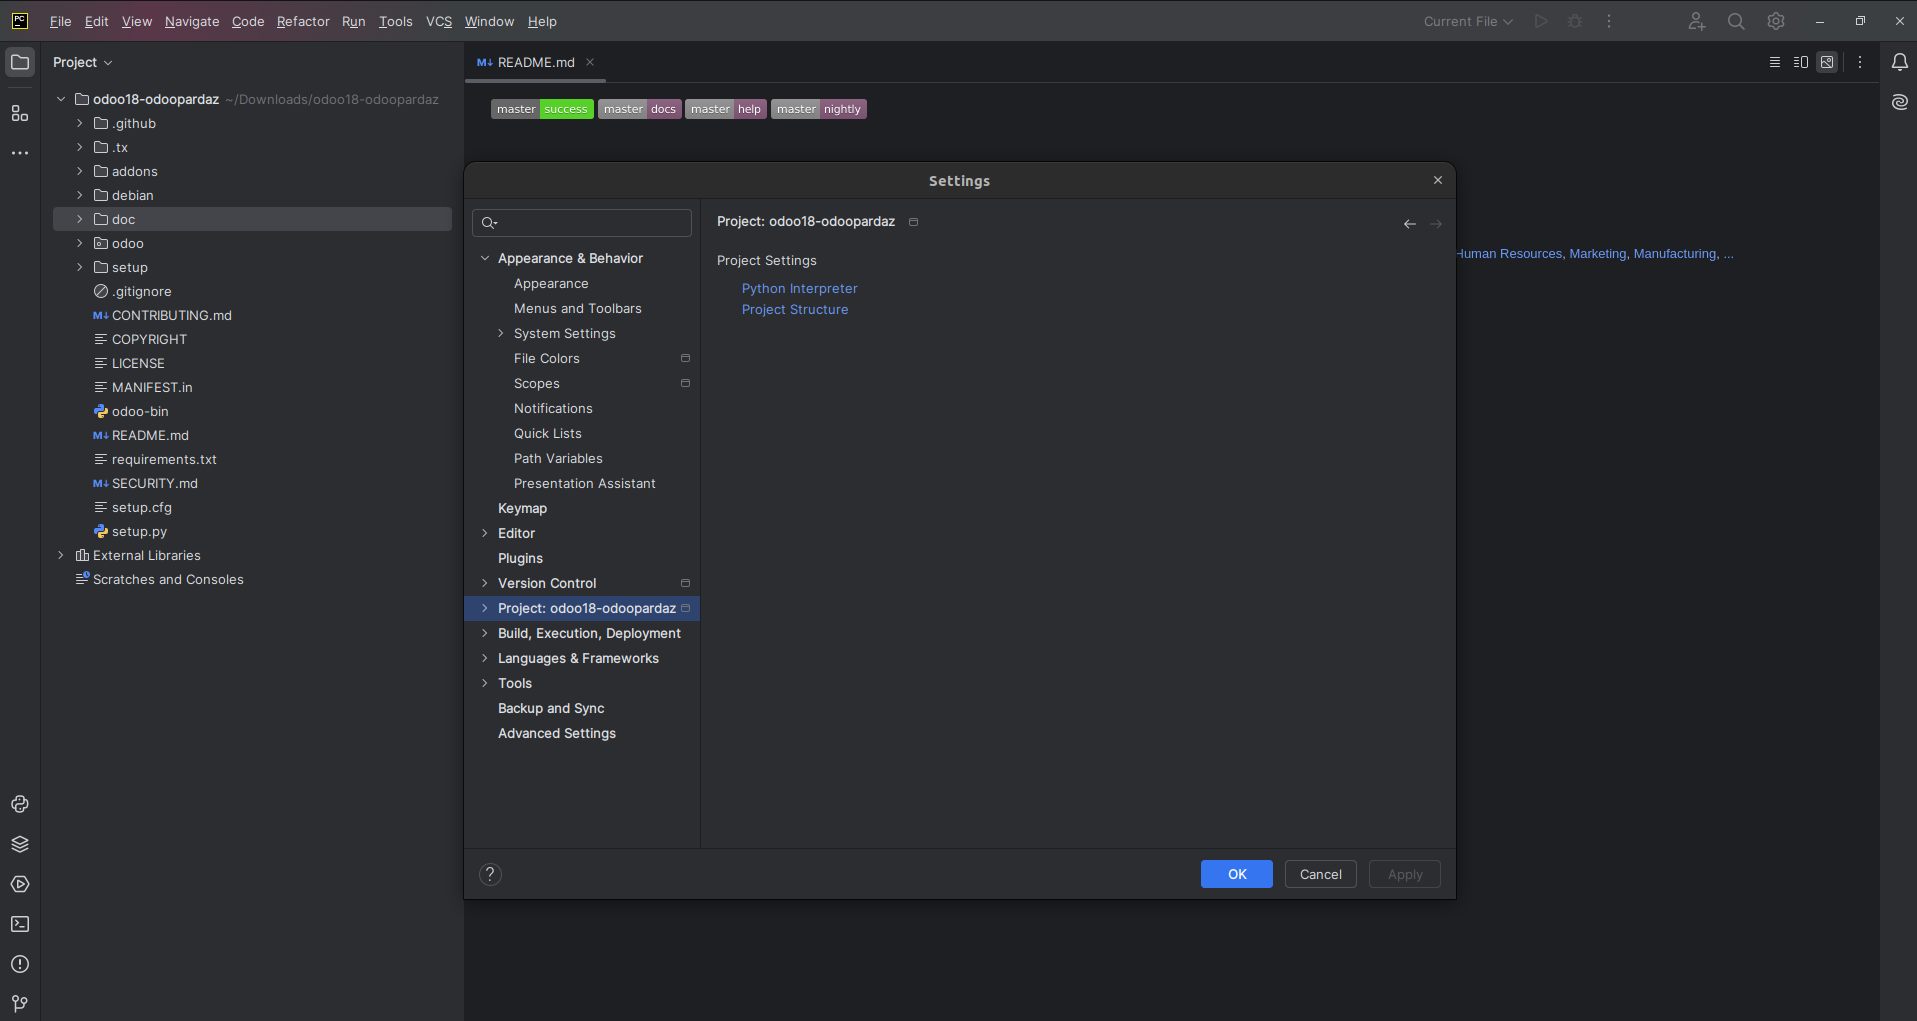The width and height of the screenshot is (1917, 1021).
Task: Open the Project tool window icon
Action: click(x=20, y=62)
